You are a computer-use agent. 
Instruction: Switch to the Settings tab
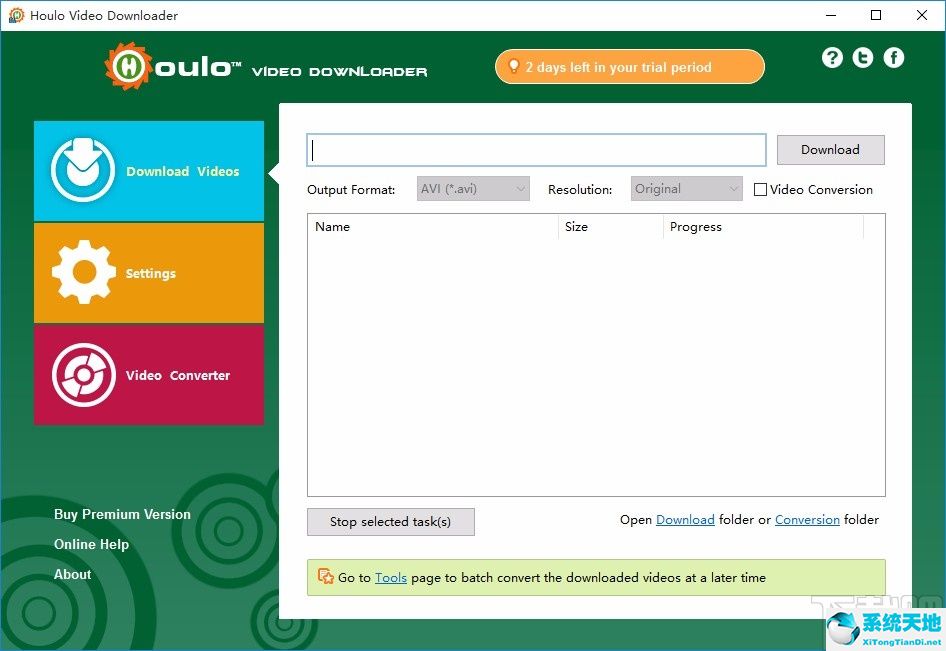pos(149,273)
